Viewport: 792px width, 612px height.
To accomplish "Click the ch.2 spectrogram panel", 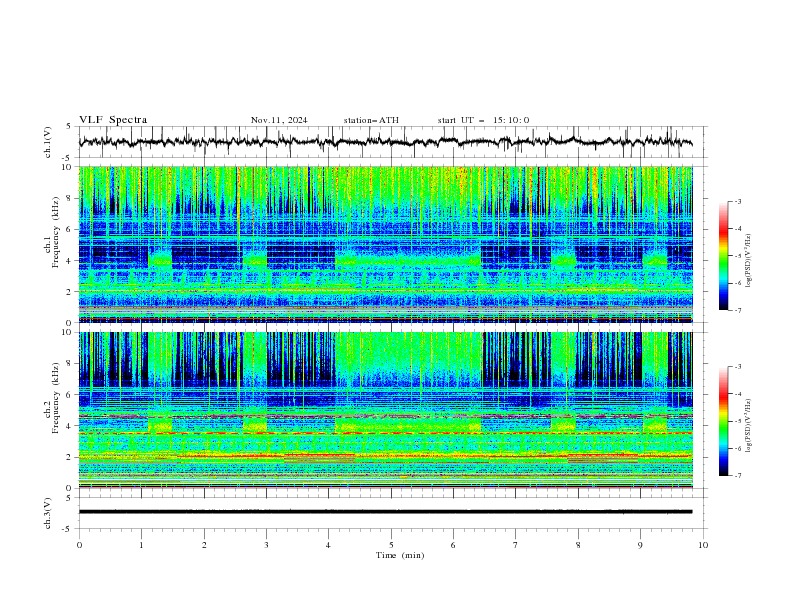I will pyautogui.click(x=386, y=410).
